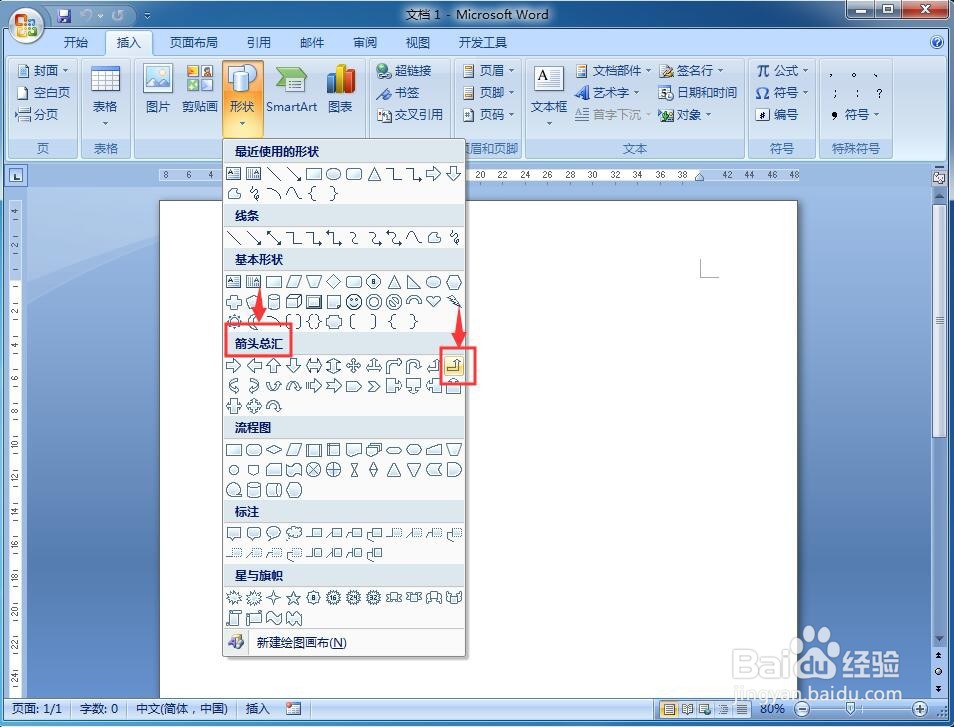Open the Word help button

pyautogui.click(x=937, y=42)
